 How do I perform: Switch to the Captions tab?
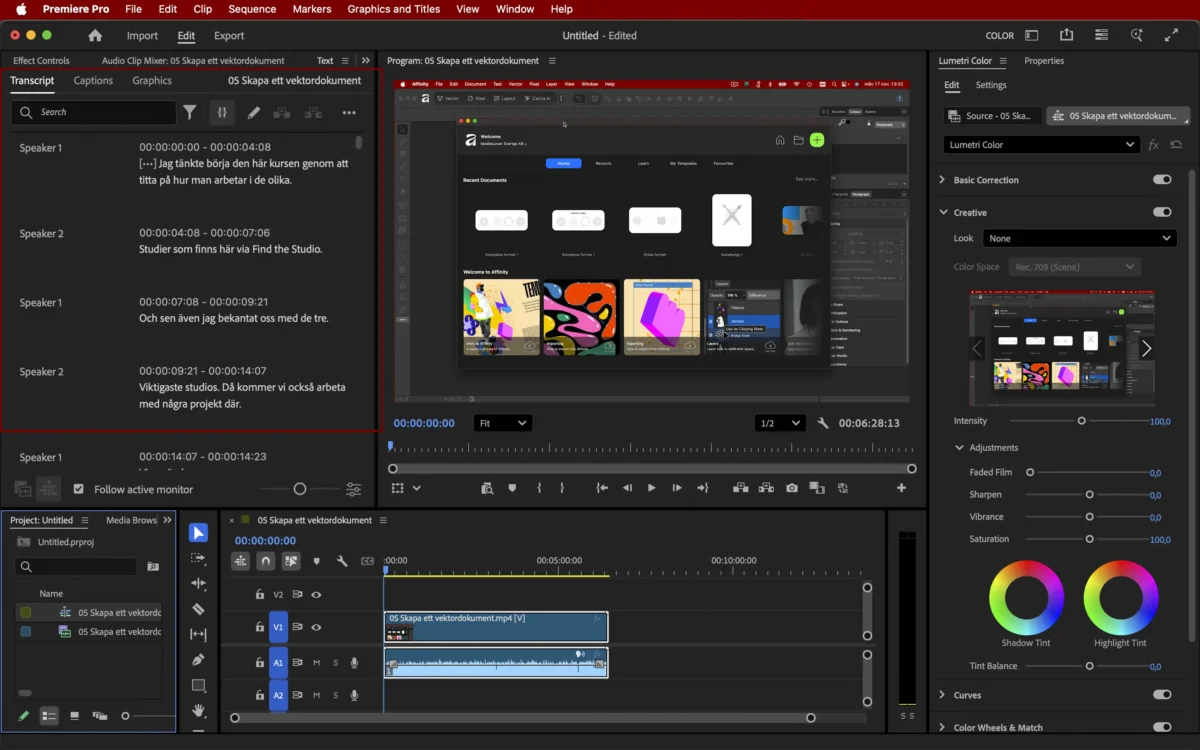tap(92, 80)
